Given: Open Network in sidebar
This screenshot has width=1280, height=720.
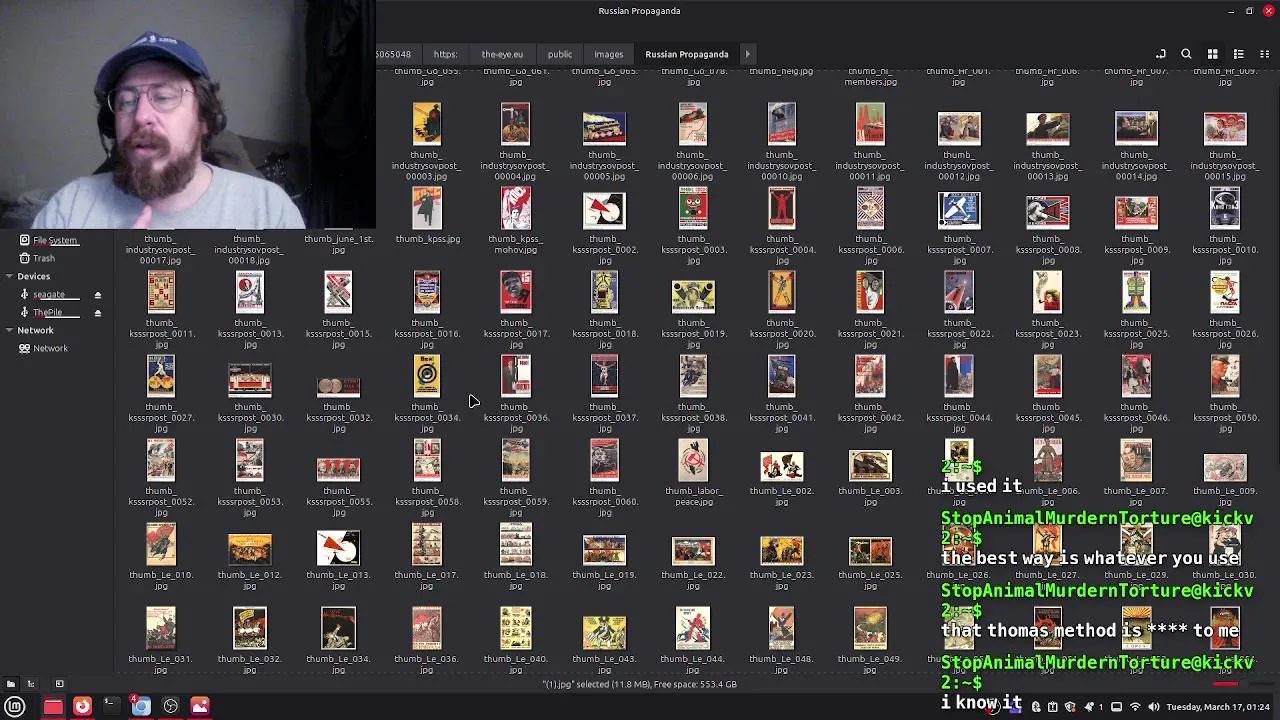Looking at the screenshot, I should tap(50, 348).
